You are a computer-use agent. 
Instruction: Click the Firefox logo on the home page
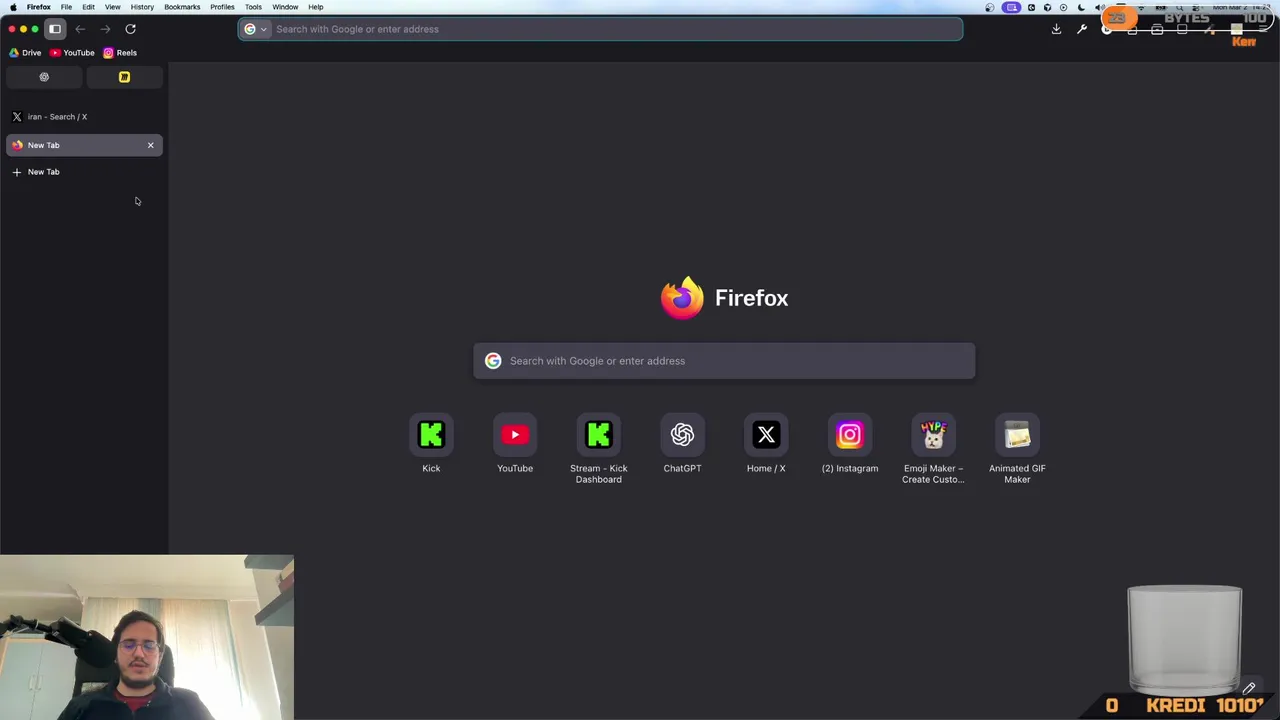(682, 298)
